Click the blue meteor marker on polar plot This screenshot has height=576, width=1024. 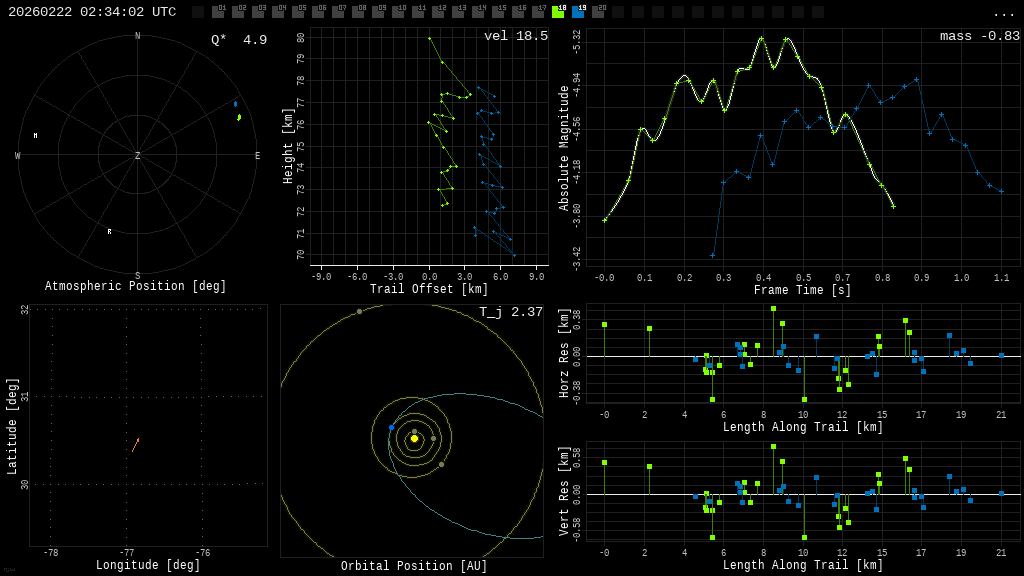[236, 103]
